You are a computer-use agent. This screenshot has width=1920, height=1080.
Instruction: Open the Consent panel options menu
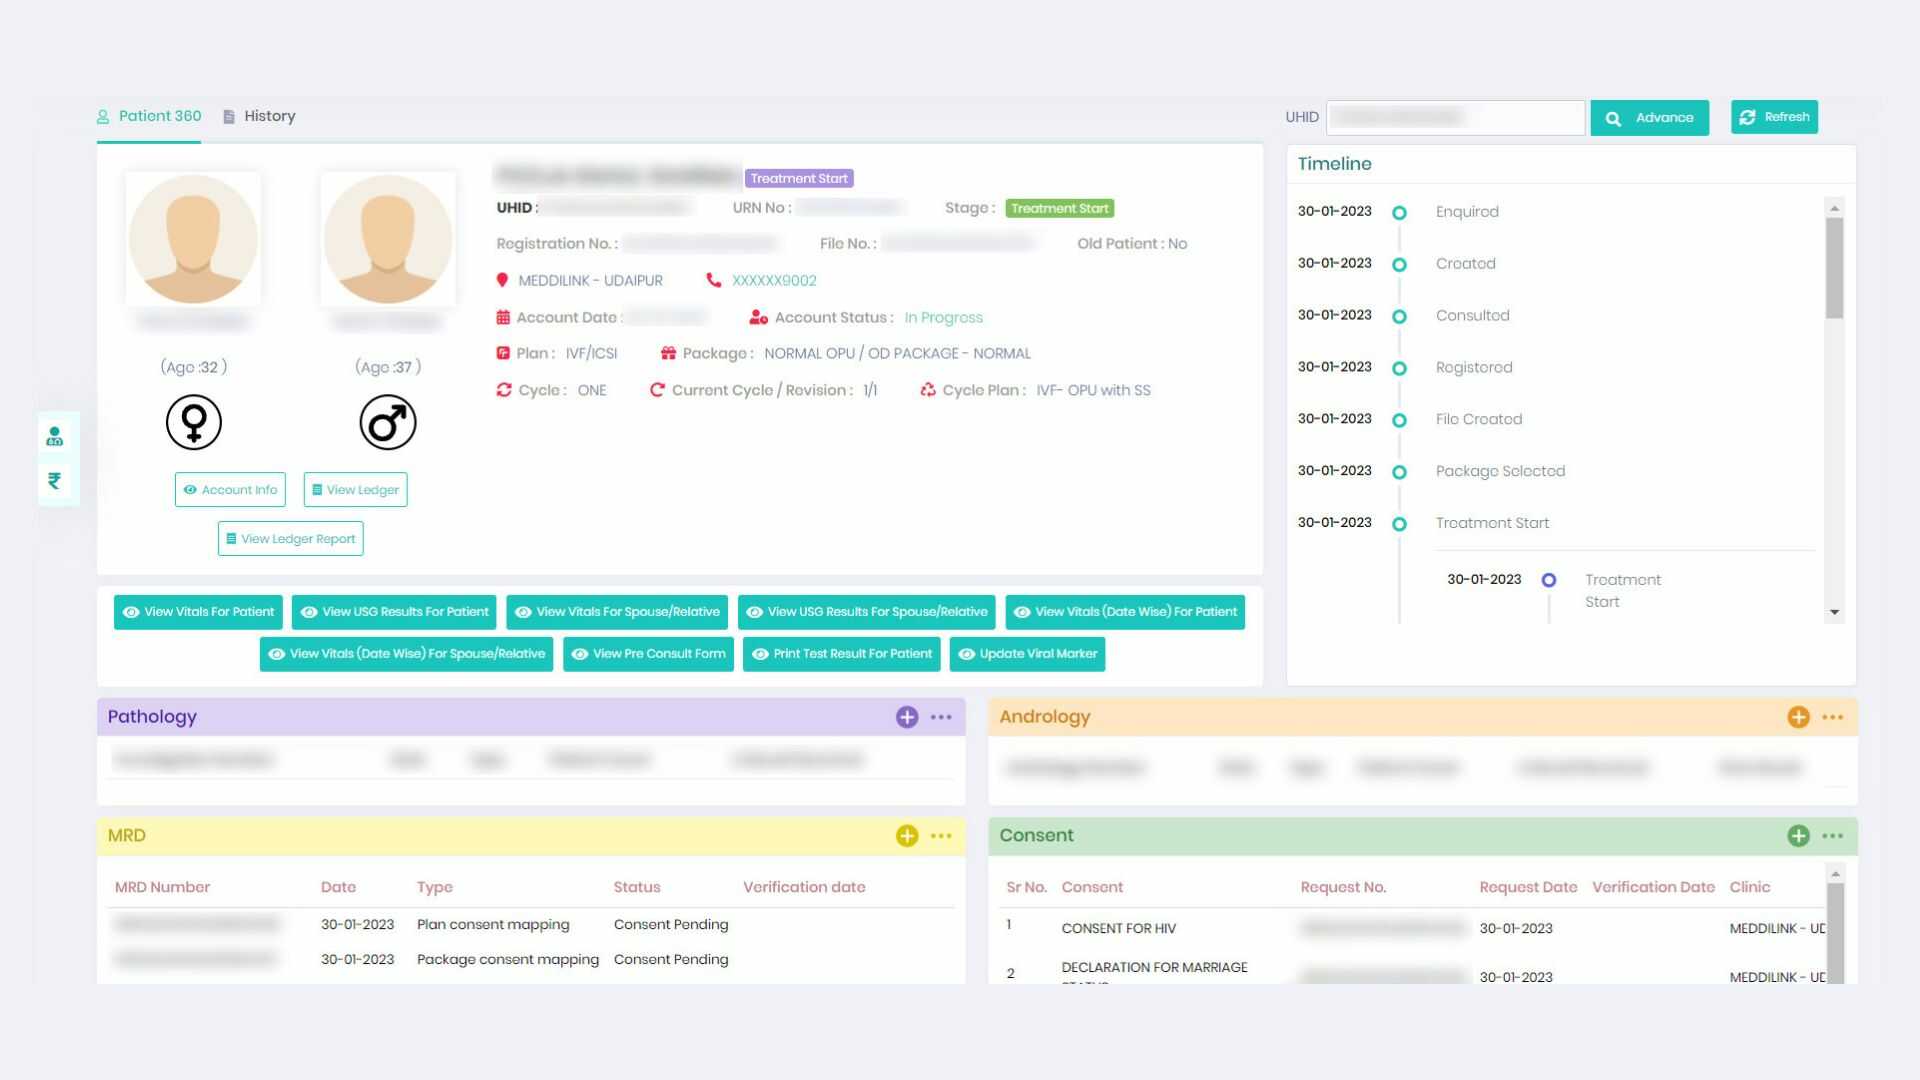coord(1833,835)
